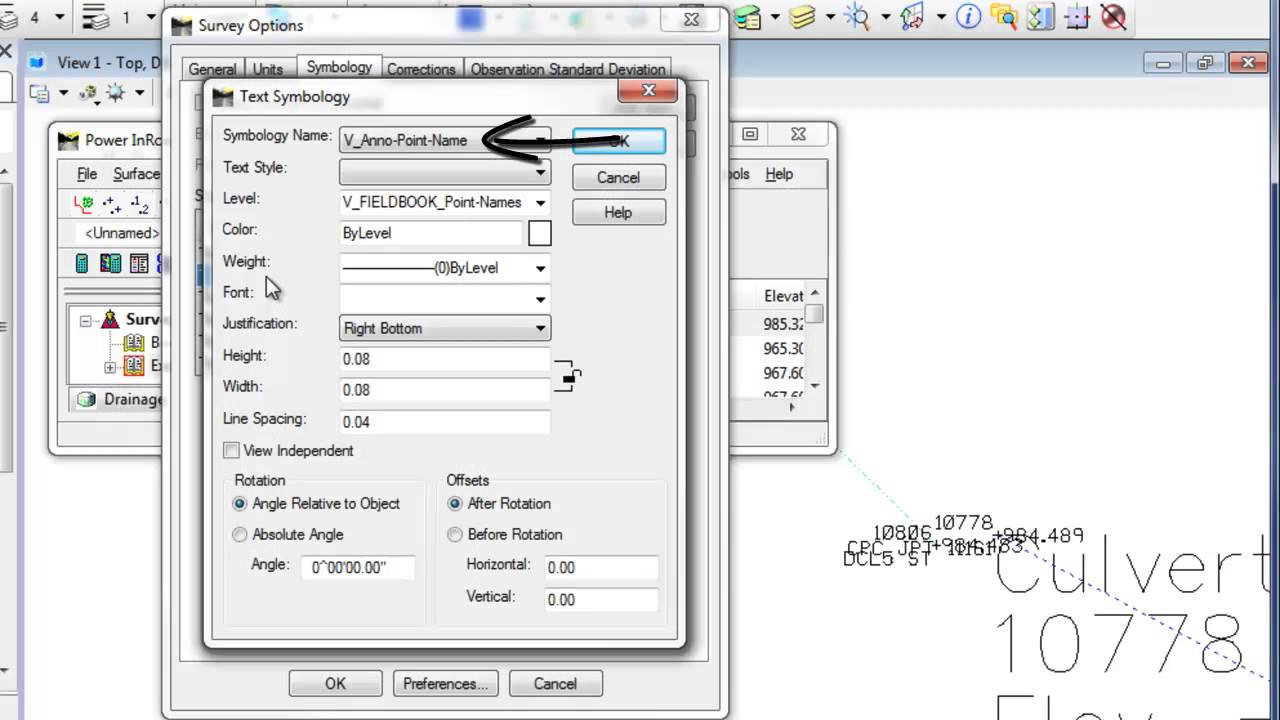Open the Text Style dropdown
1280x720 pixels.
click(x=445, y=172)
